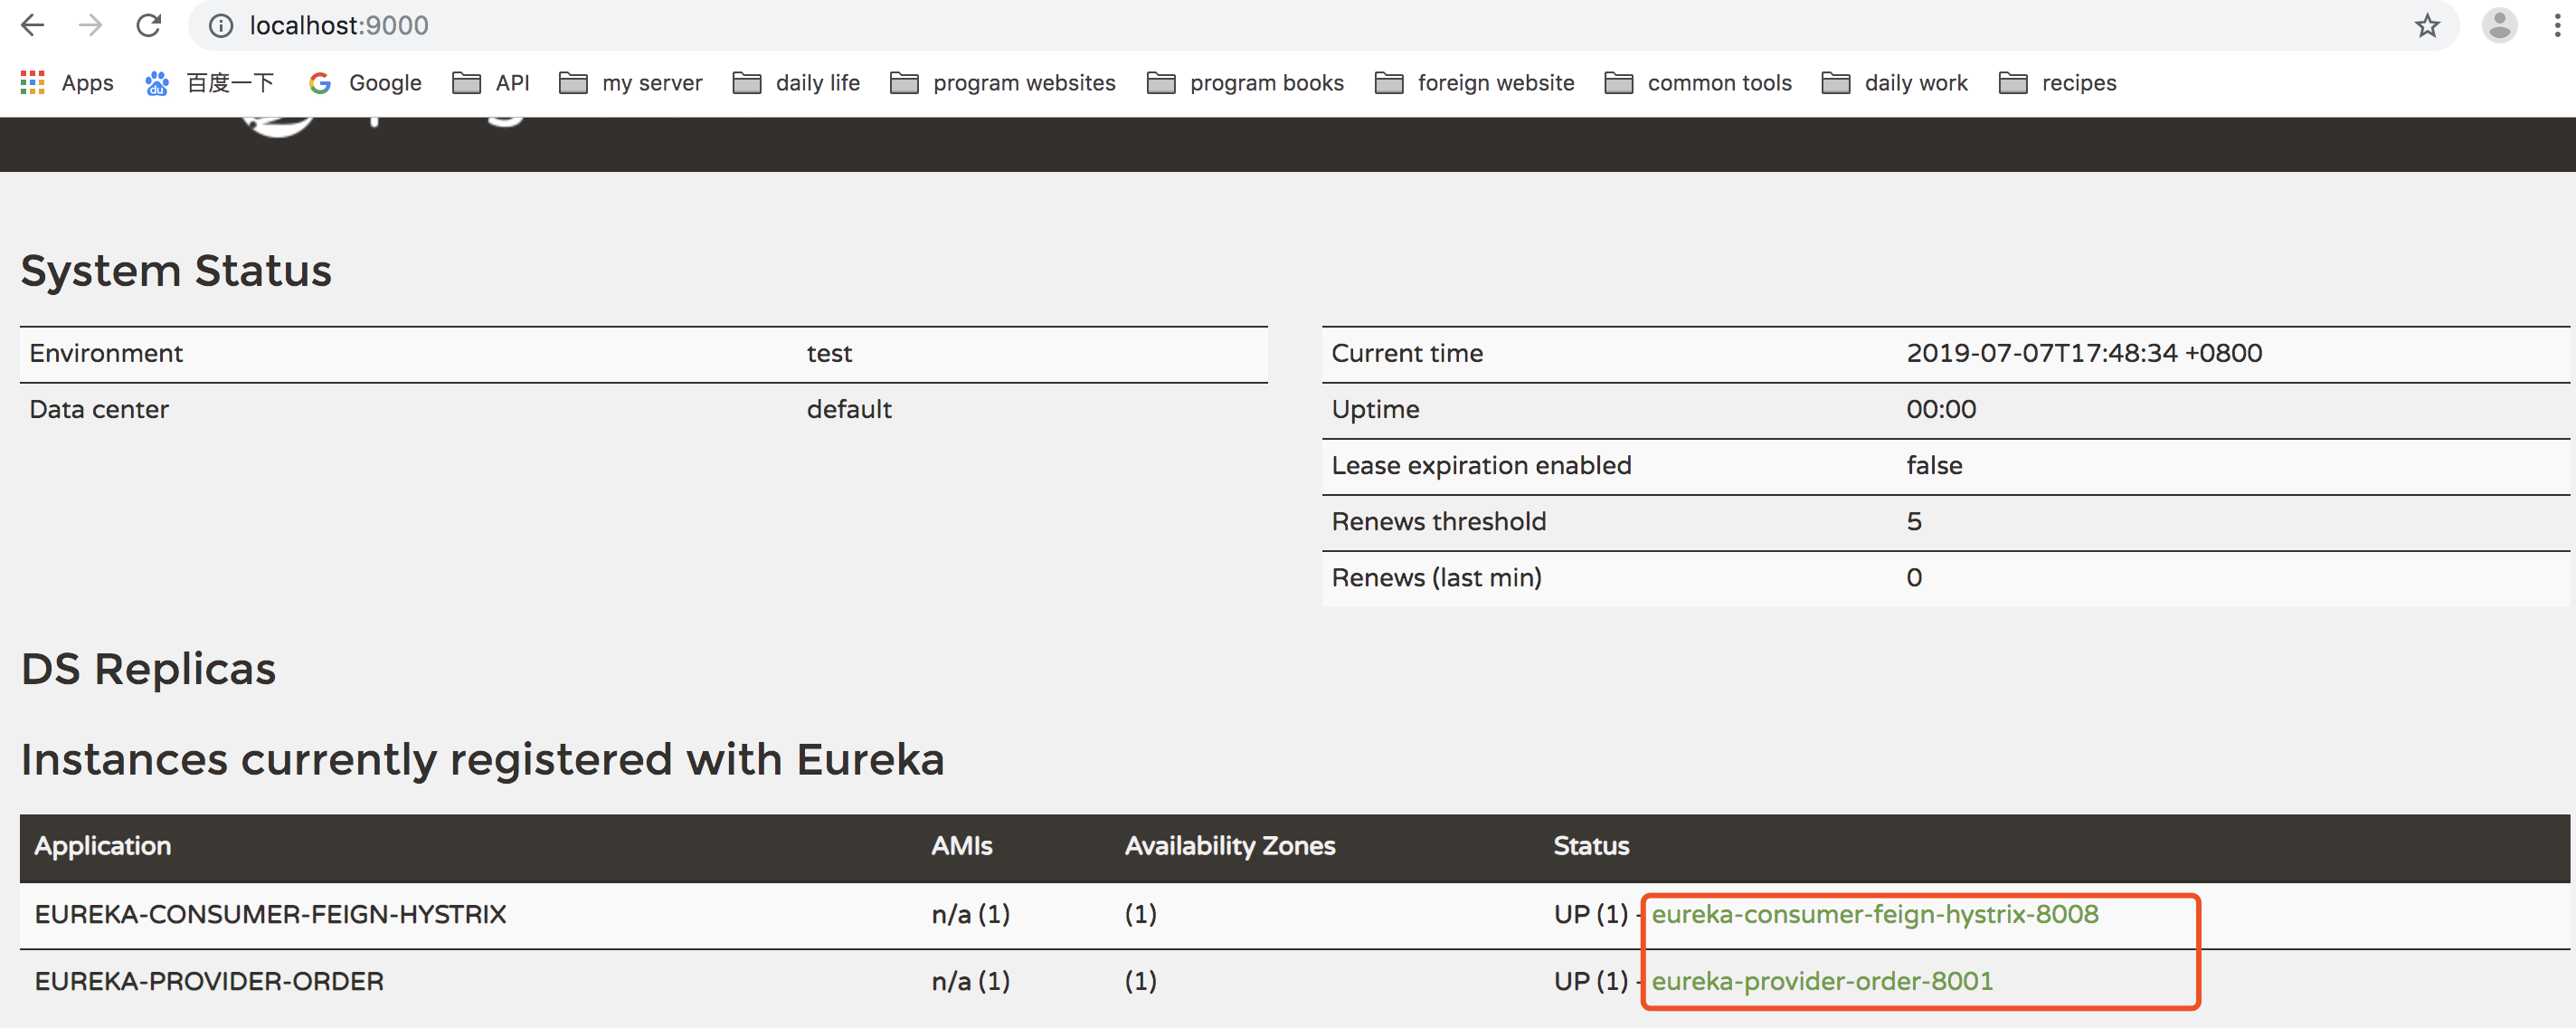The image size is (2576, 1028).
Task: Open the user profile avatar
Action: click(2499, 26)
